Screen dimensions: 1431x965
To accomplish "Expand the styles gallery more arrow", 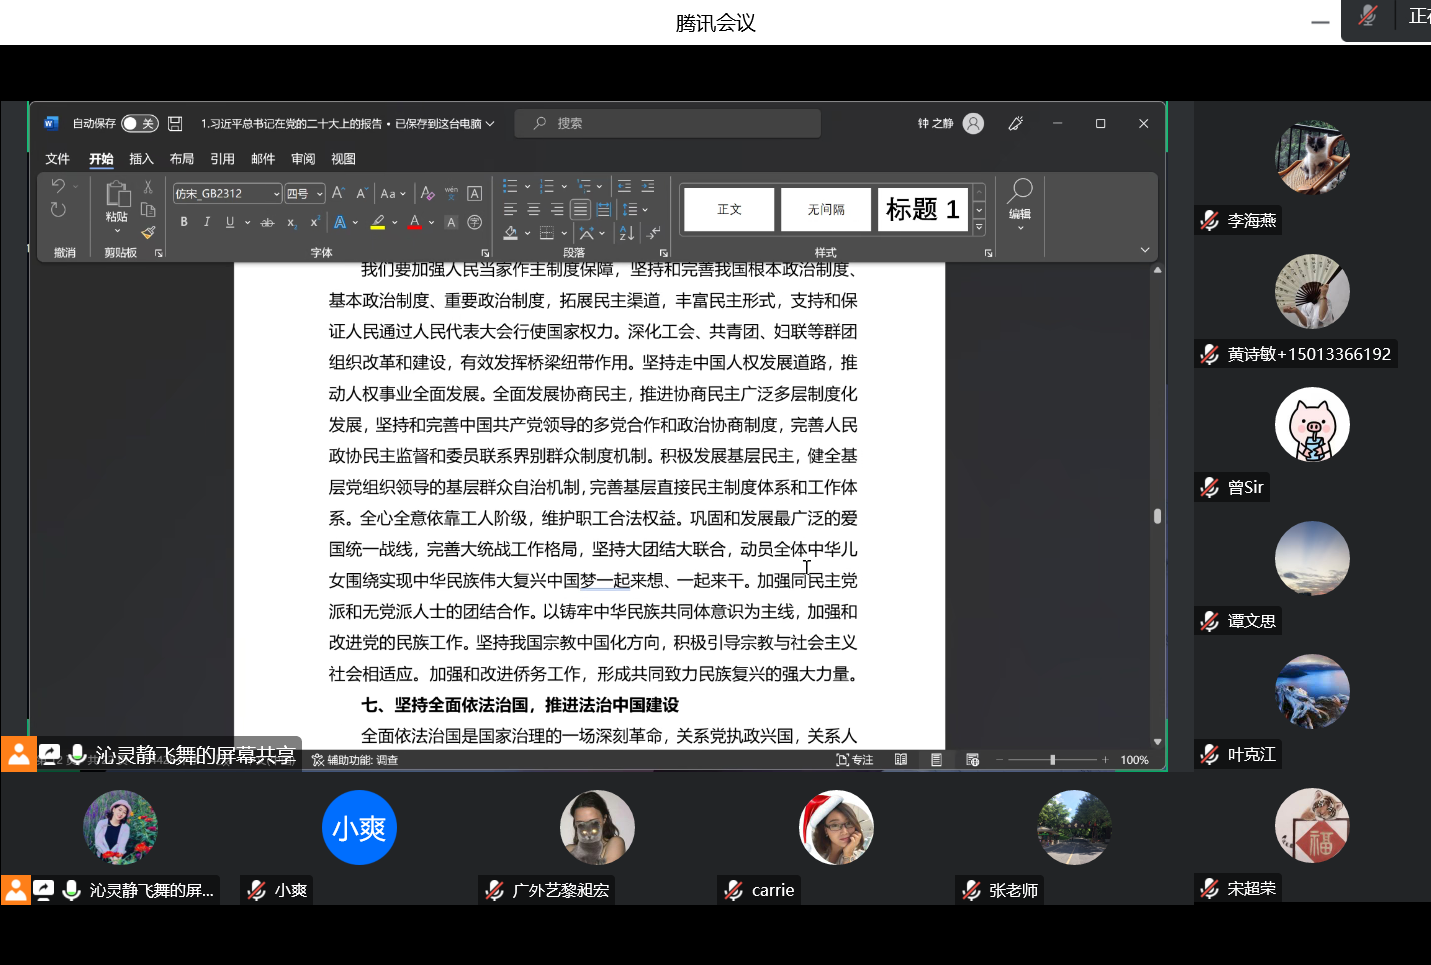I will pyautogui.click(x=980, y=228).
